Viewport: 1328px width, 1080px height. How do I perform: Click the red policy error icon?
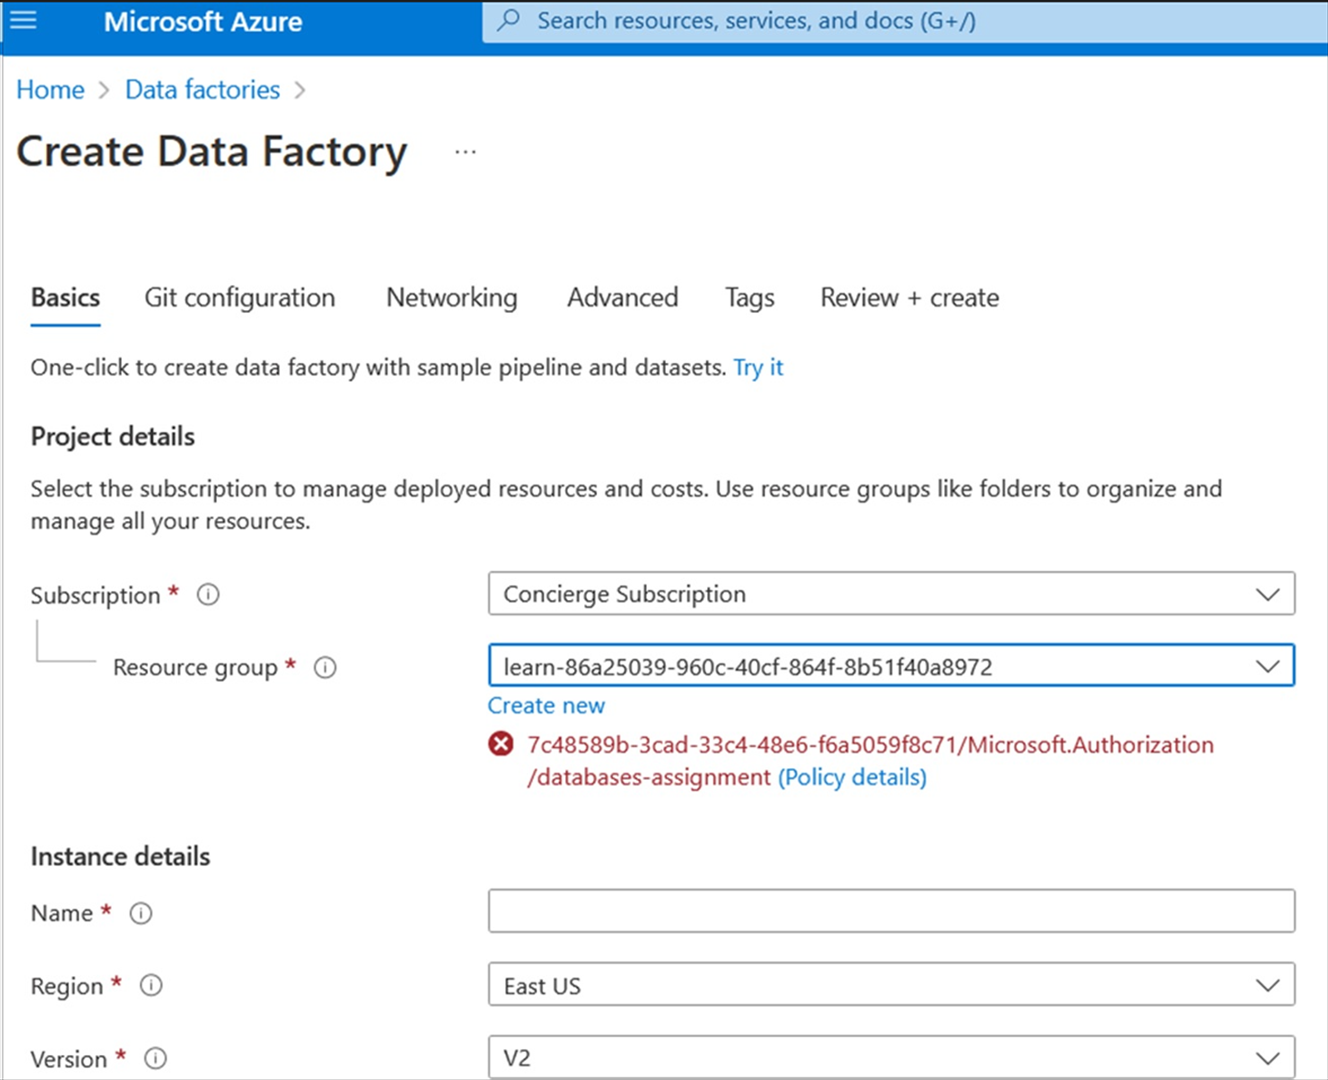point(501,744)
